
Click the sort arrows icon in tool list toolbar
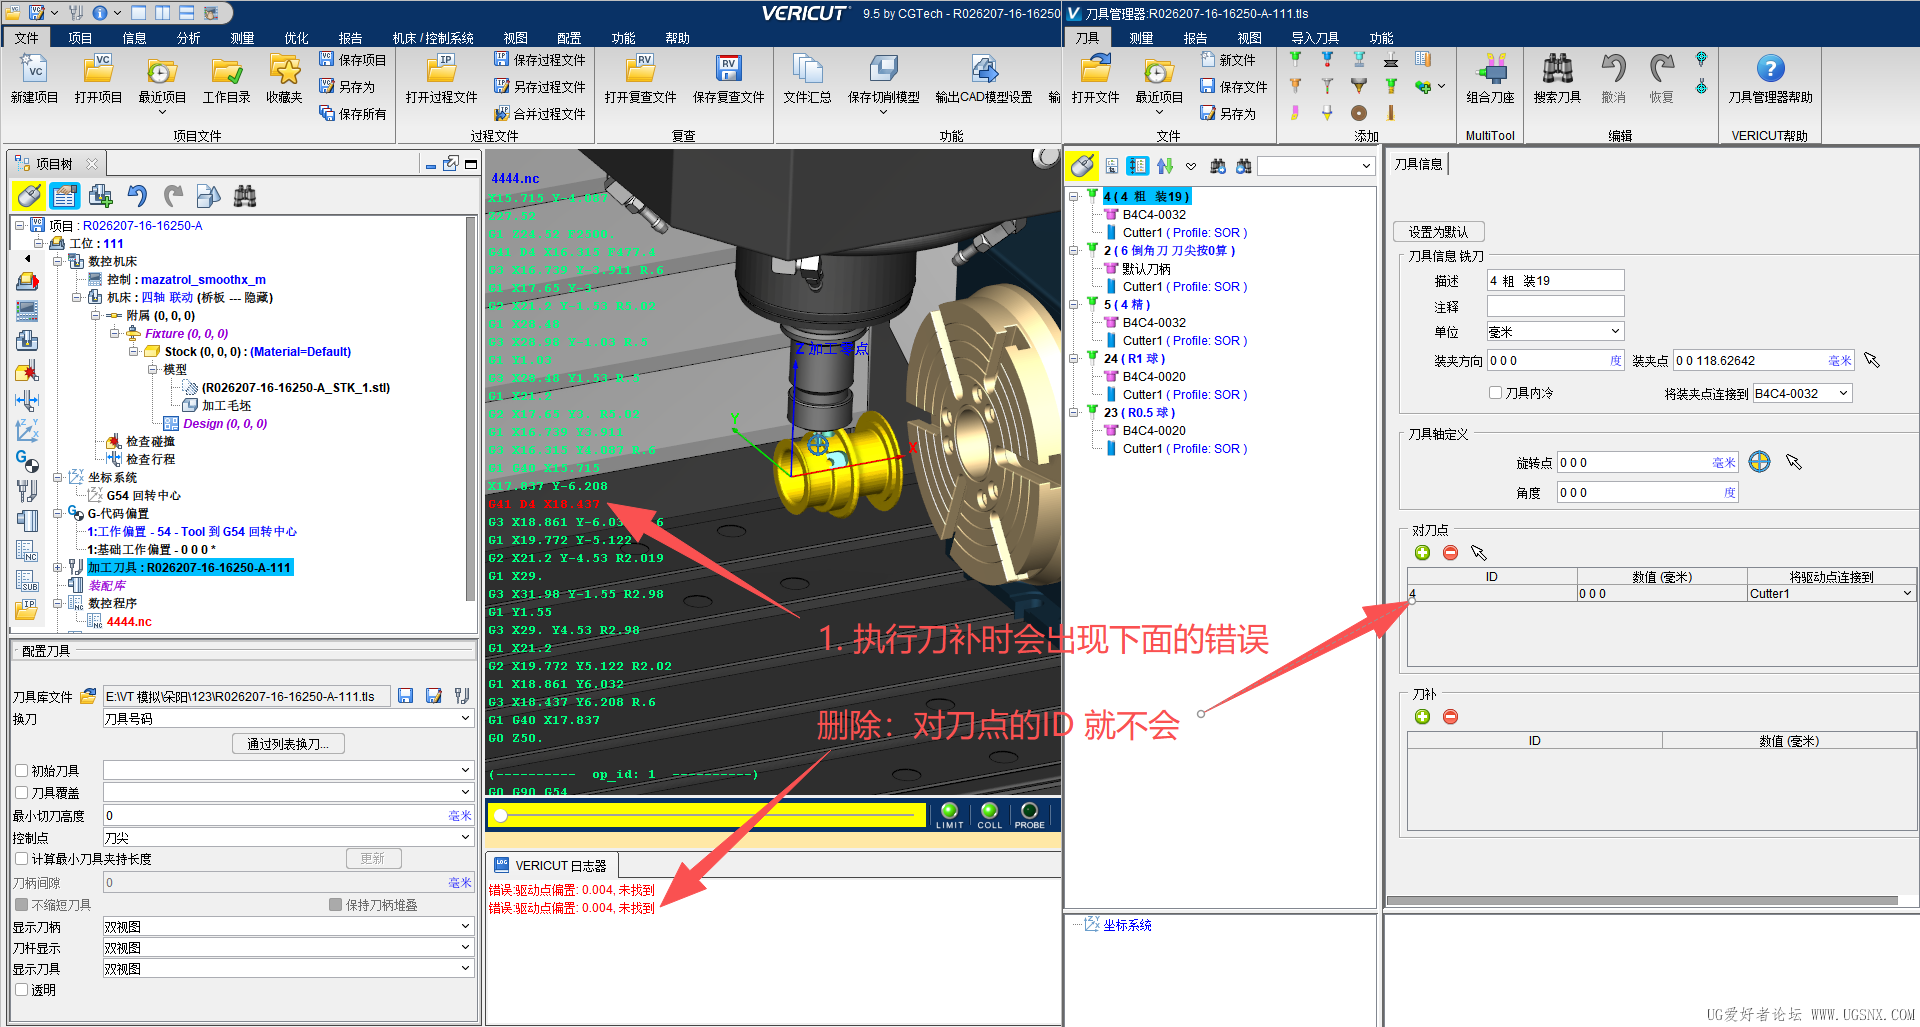(1165, 166)
